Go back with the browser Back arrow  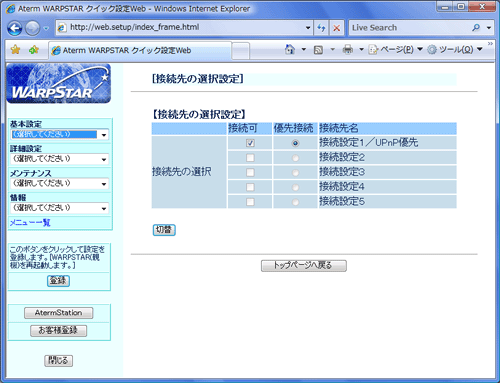point(15,28)
